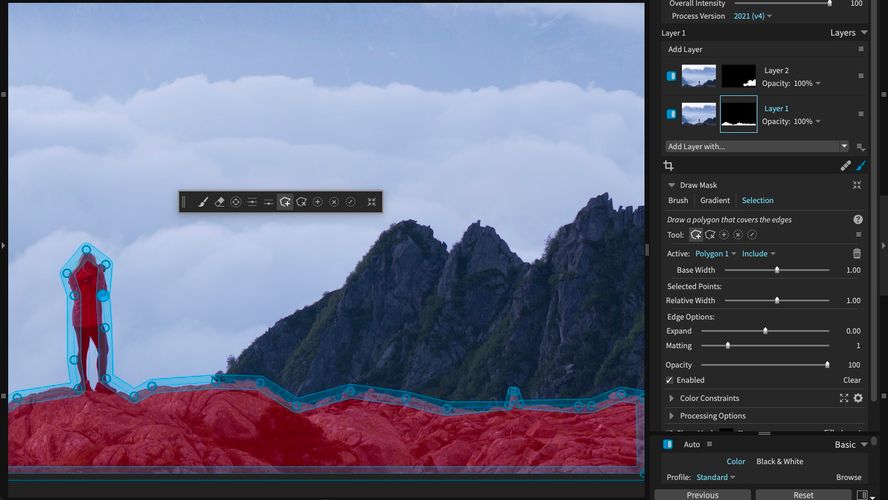Screen dimensions: 888x500
Task: Pick add-polygon icon in panel Tool row
Action: tap(695, 234)
